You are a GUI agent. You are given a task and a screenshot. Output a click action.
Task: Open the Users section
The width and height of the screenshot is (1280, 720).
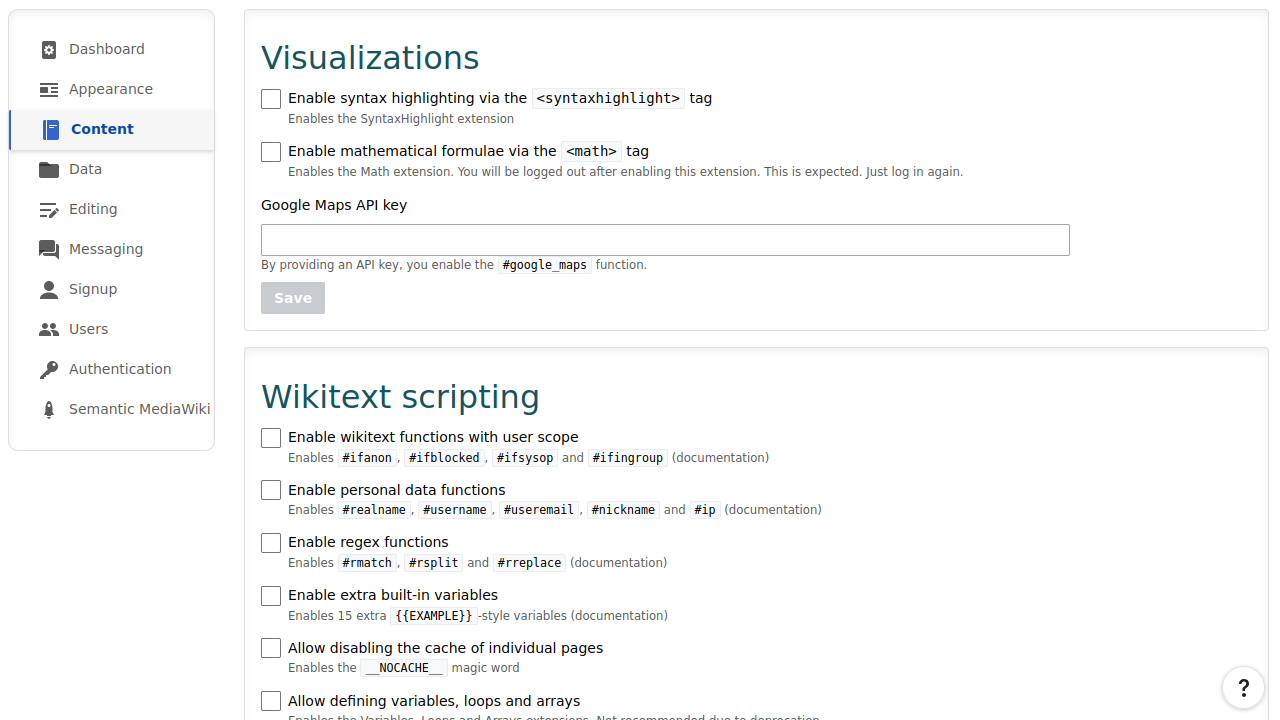pos(89,329)
